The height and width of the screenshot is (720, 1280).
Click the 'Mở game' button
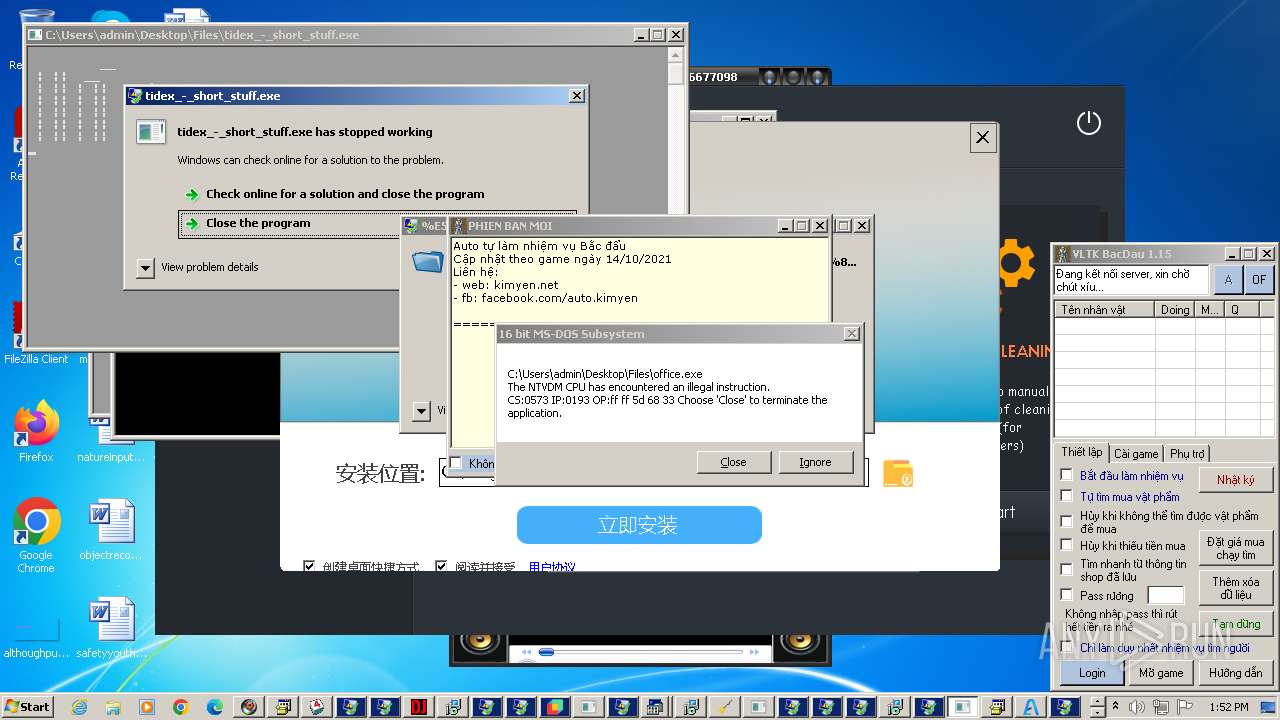pyautogui.click(x=1161, y=673)
